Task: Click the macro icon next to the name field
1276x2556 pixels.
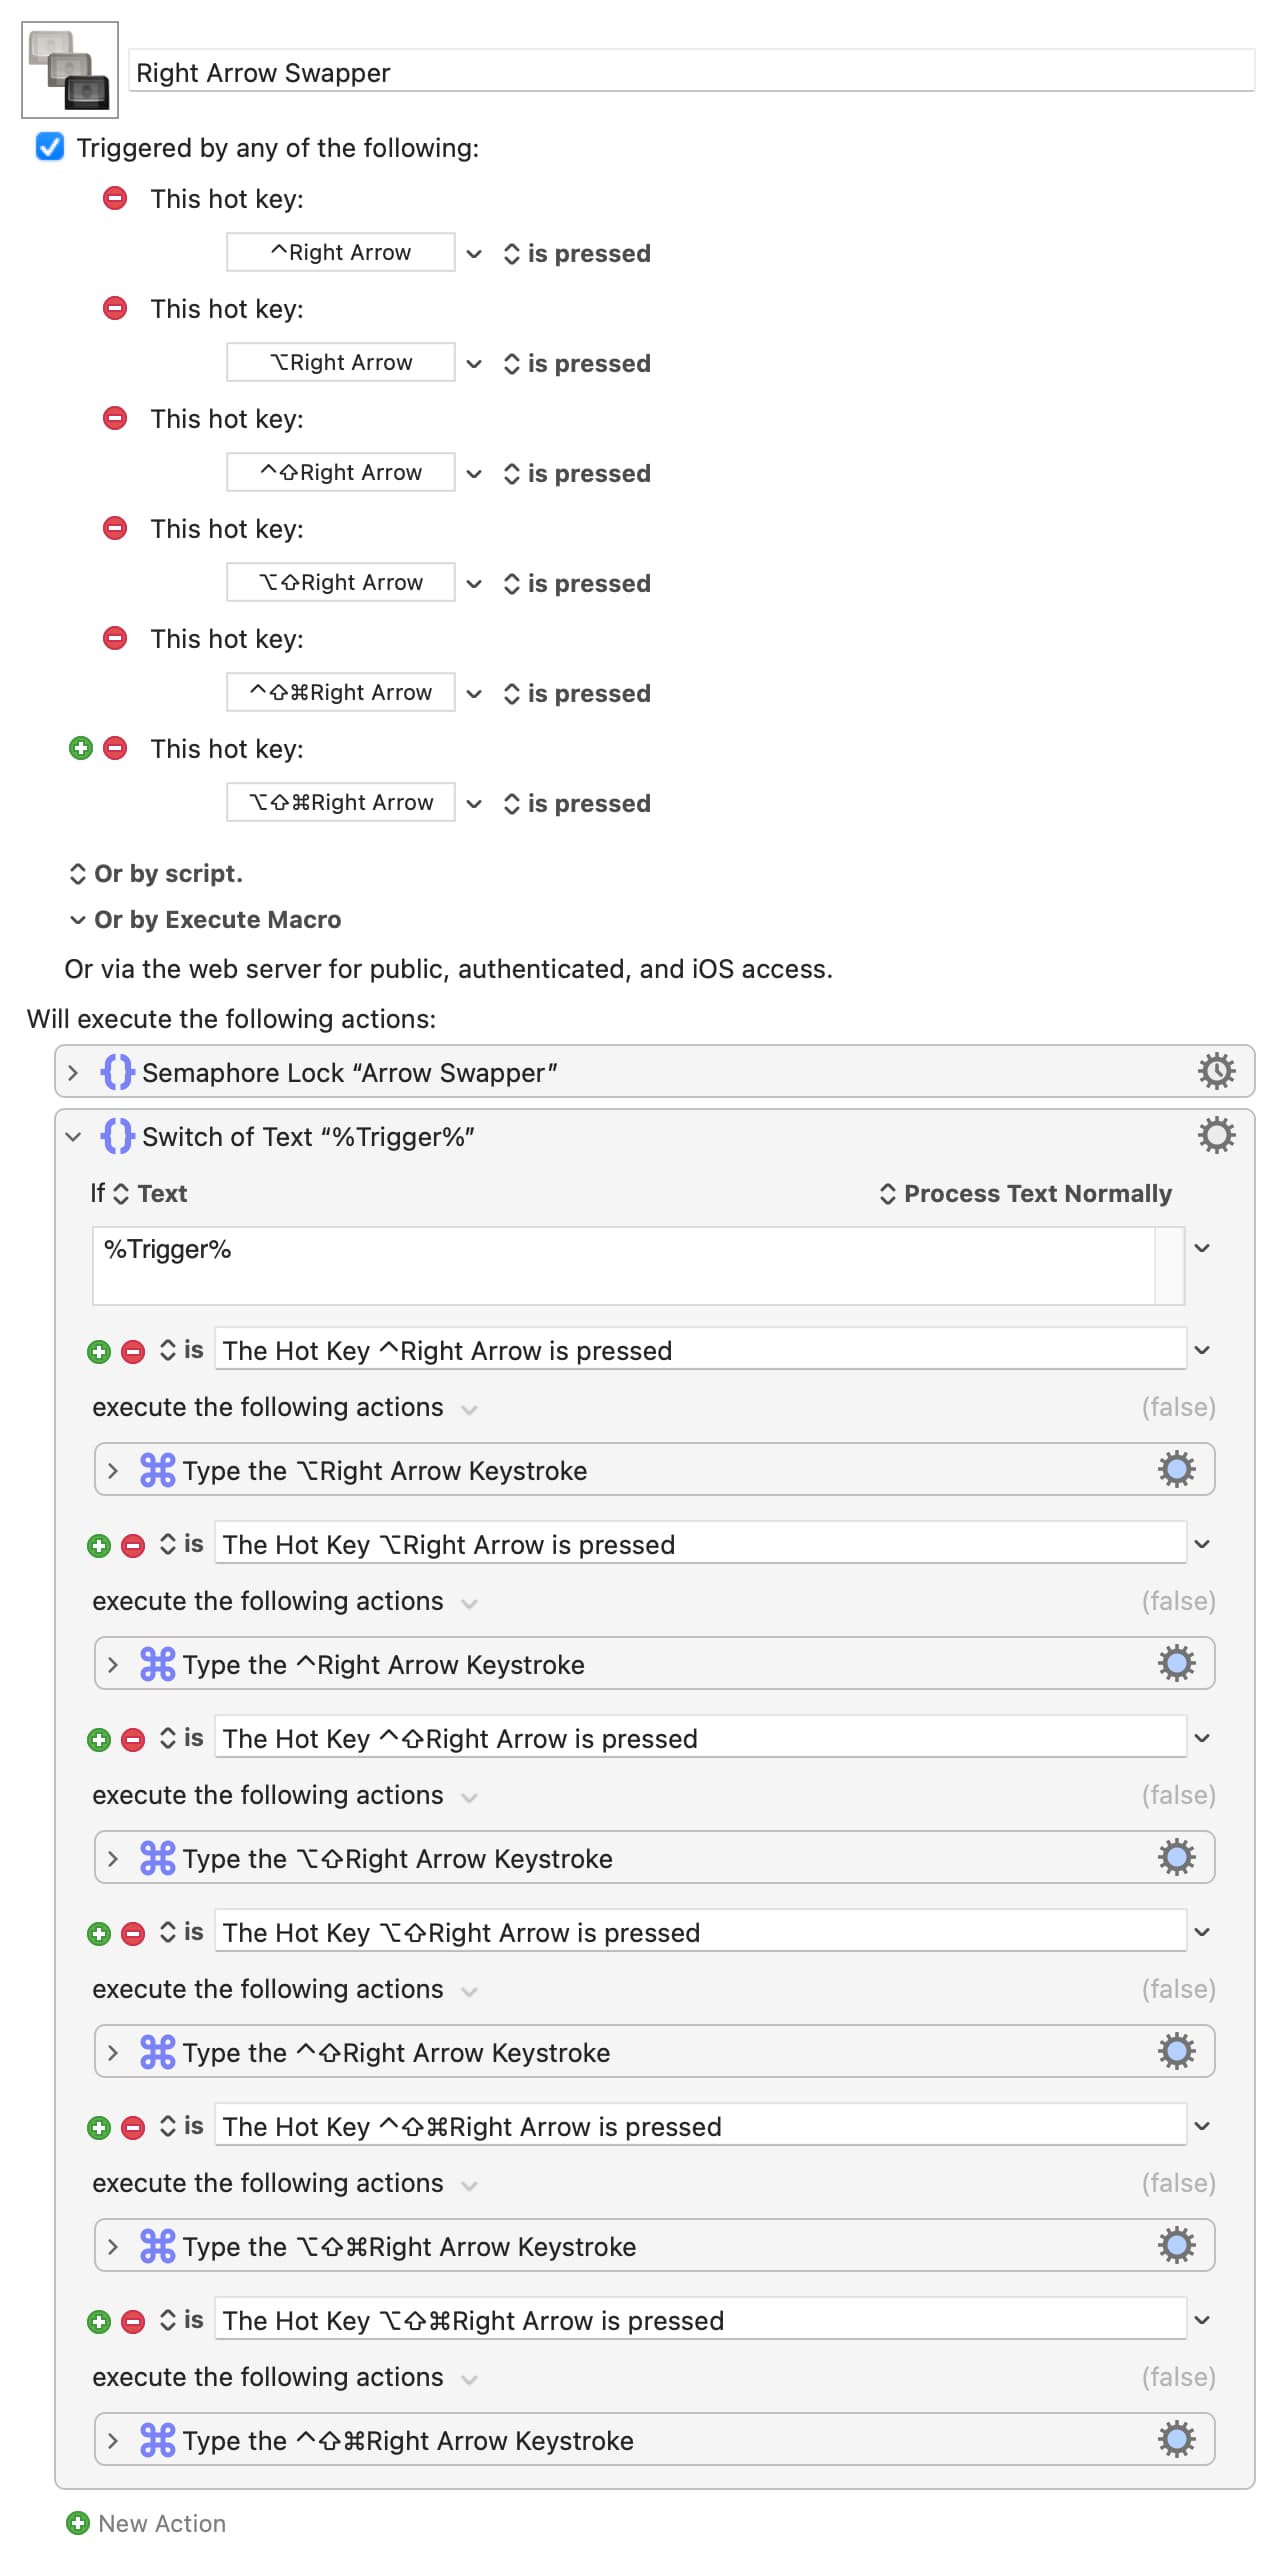Action: [x=70, y=70]
